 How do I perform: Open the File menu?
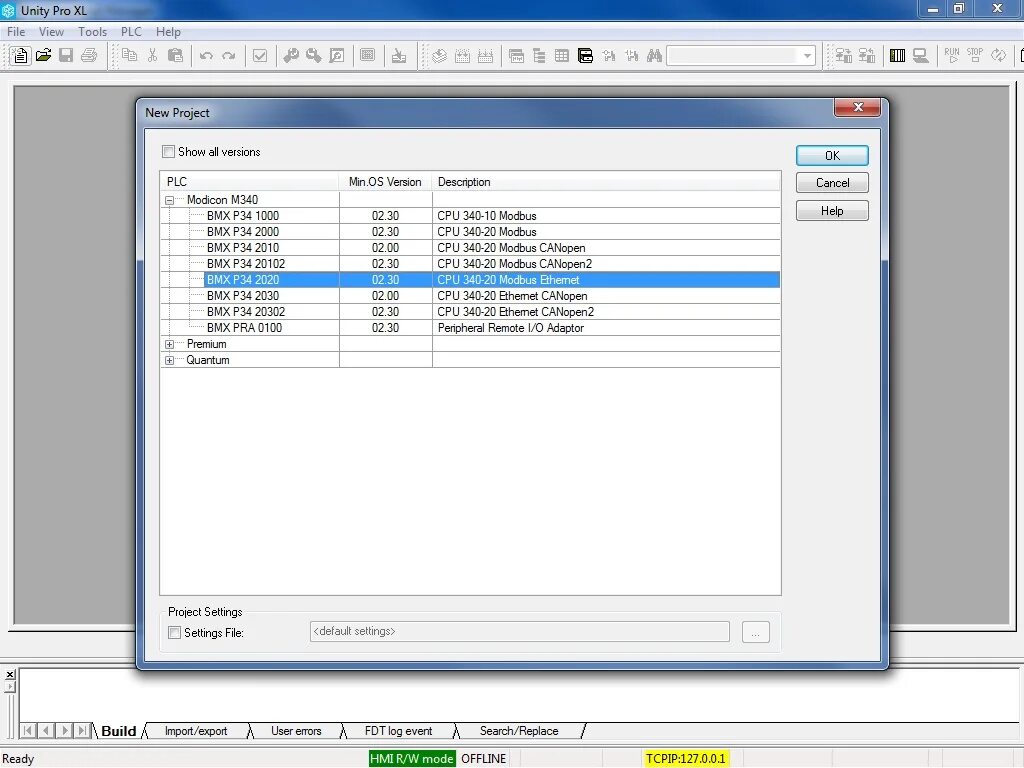point(16,31)
